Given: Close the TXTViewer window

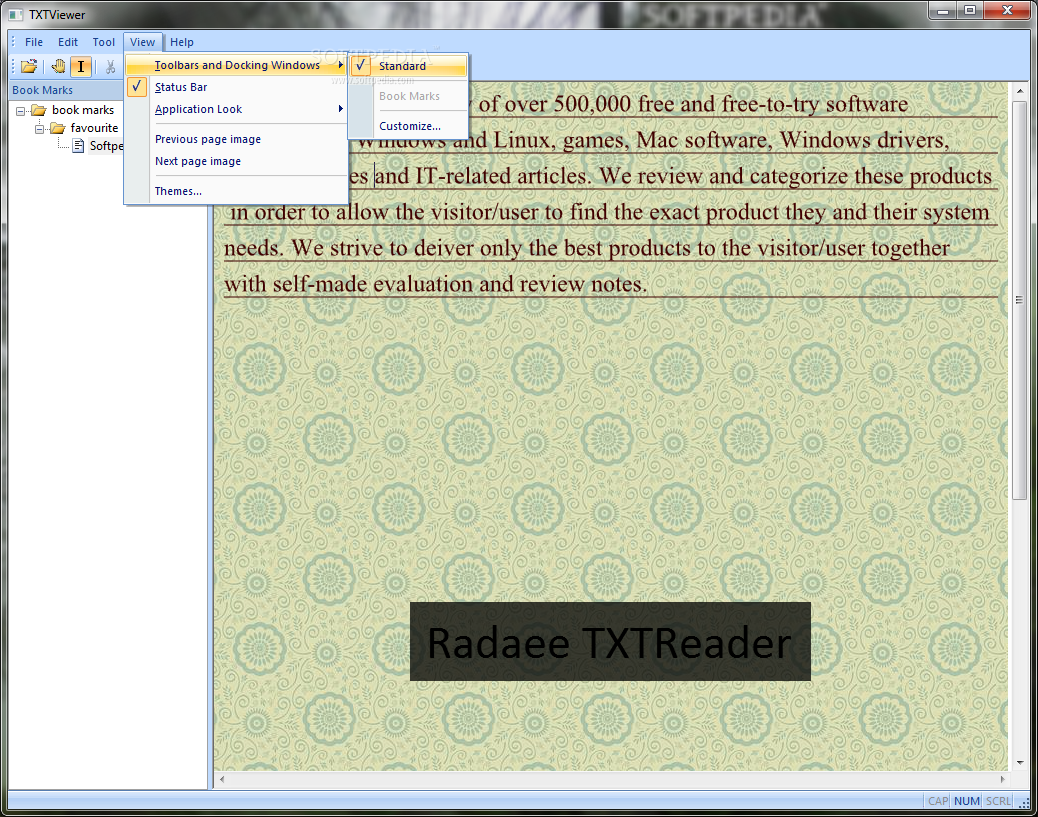Looking at the screenshot, I should (1008, 11).
